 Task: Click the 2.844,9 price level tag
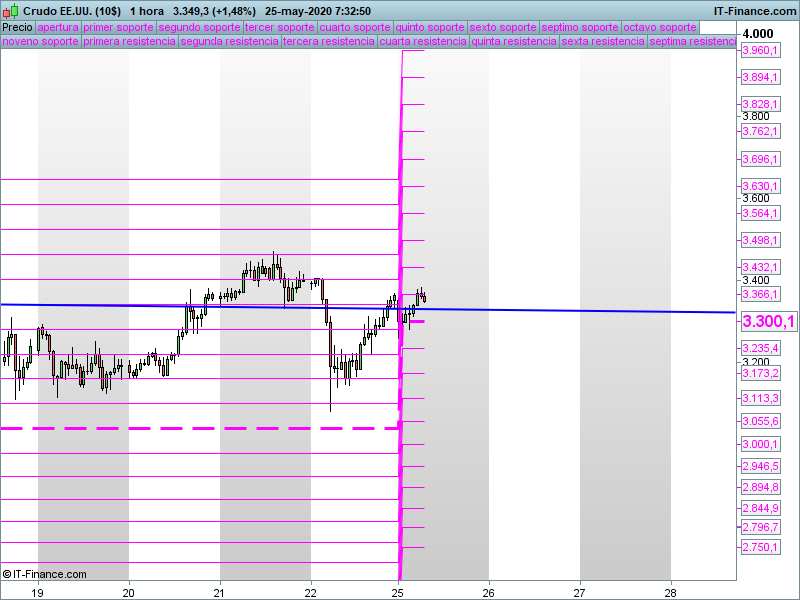[760, 508]
